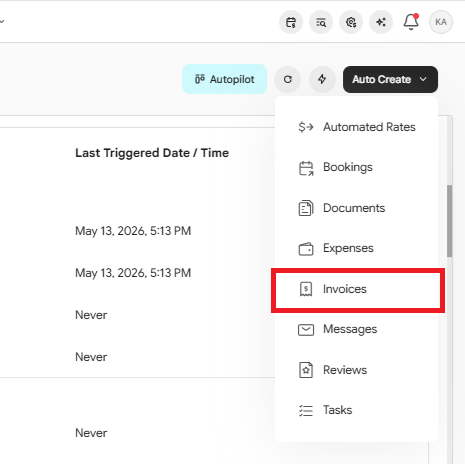Click the refresh icon button
This screenshot has height=464, width=465.
(x=288, y=79)
